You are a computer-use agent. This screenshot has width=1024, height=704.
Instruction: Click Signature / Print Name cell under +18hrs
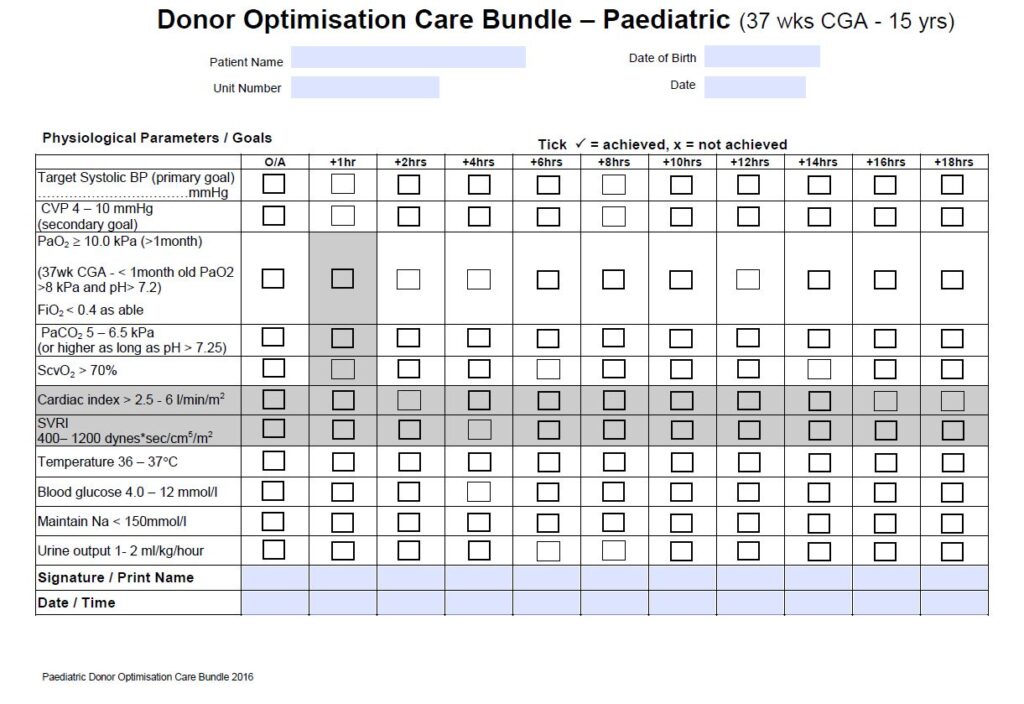pyautogui.click(x=954, y=577)
